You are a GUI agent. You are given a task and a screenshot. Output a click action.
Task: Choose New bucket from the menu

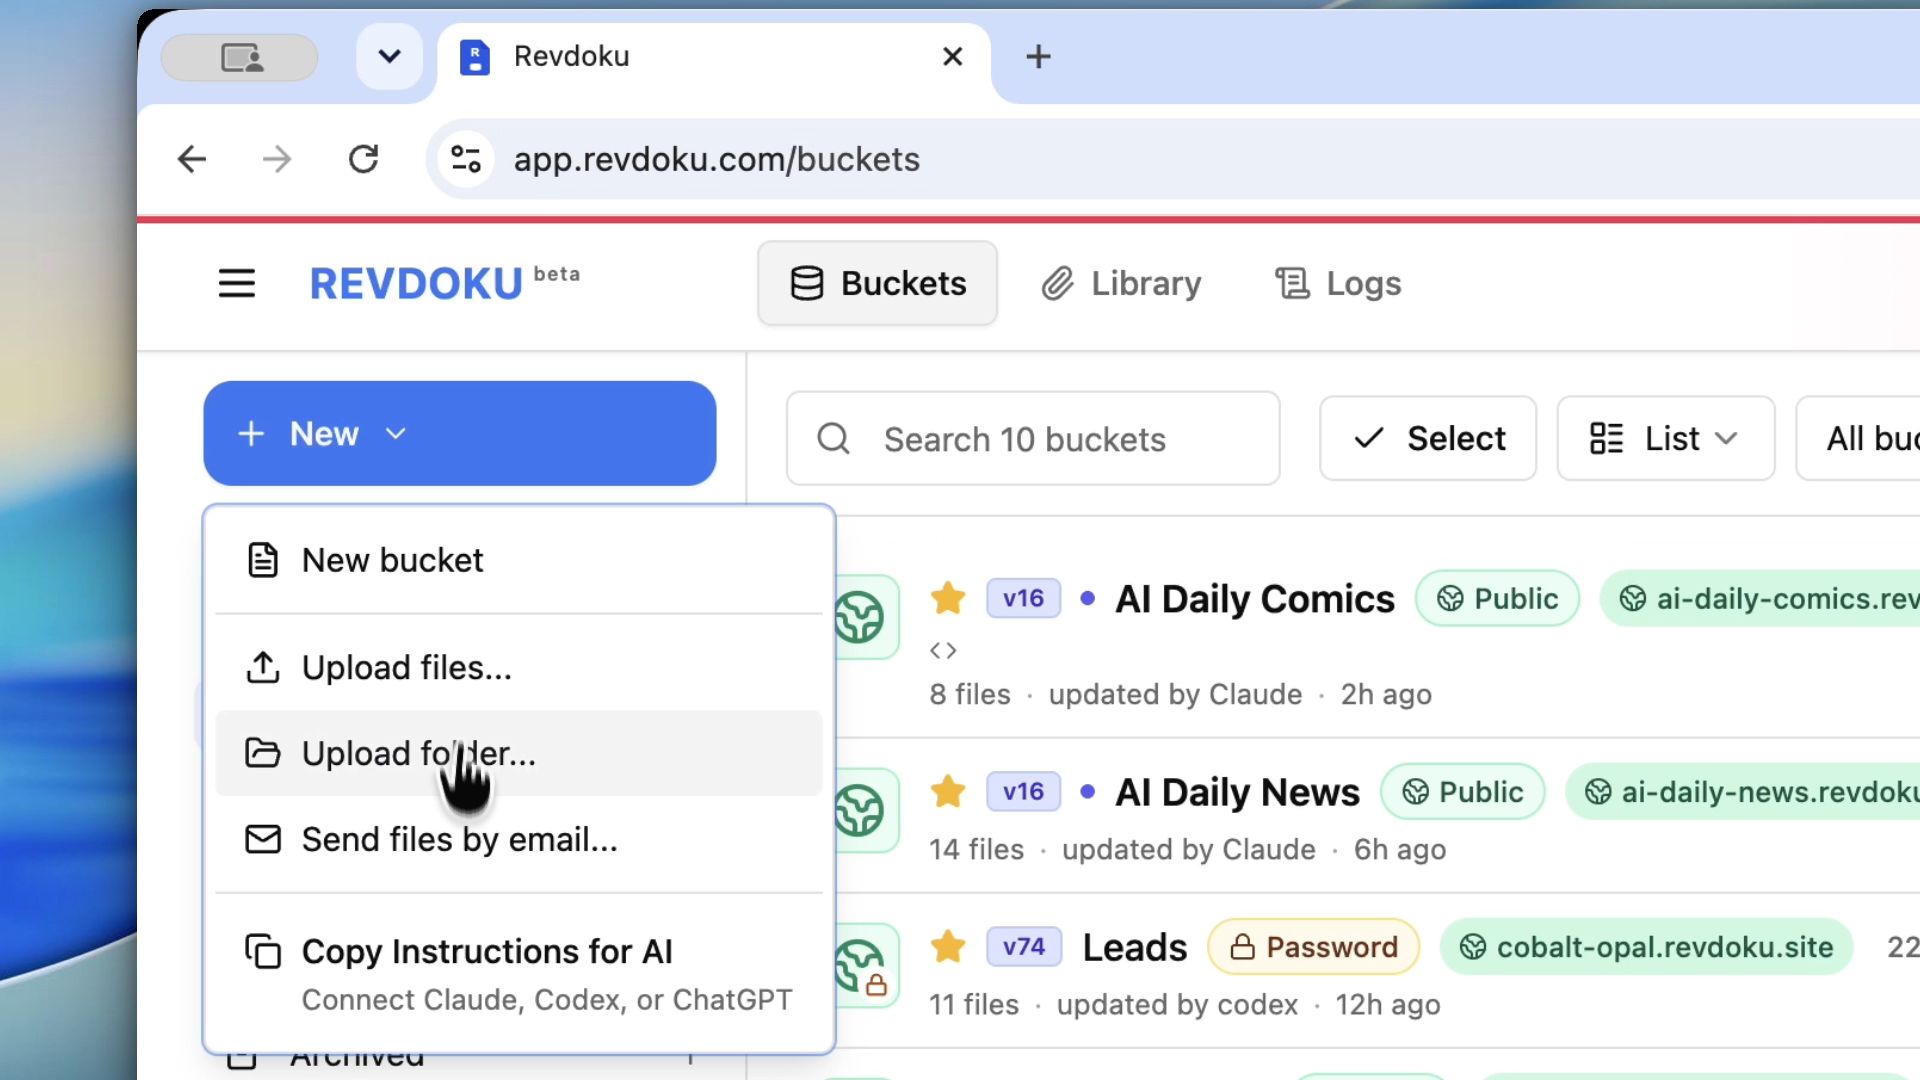[x=519, y=560]
